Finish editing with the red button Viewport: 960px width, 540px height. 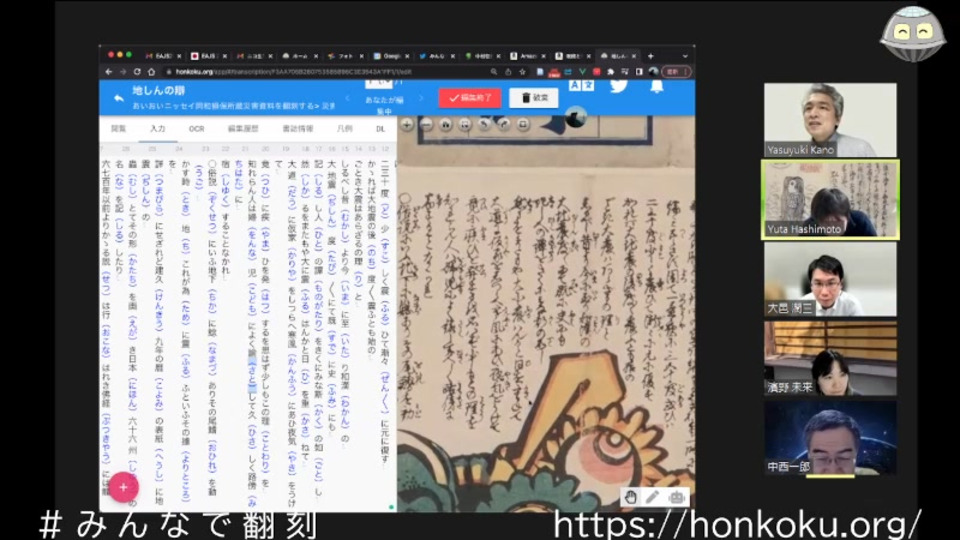pyautogui.click(x=470, y=98)
